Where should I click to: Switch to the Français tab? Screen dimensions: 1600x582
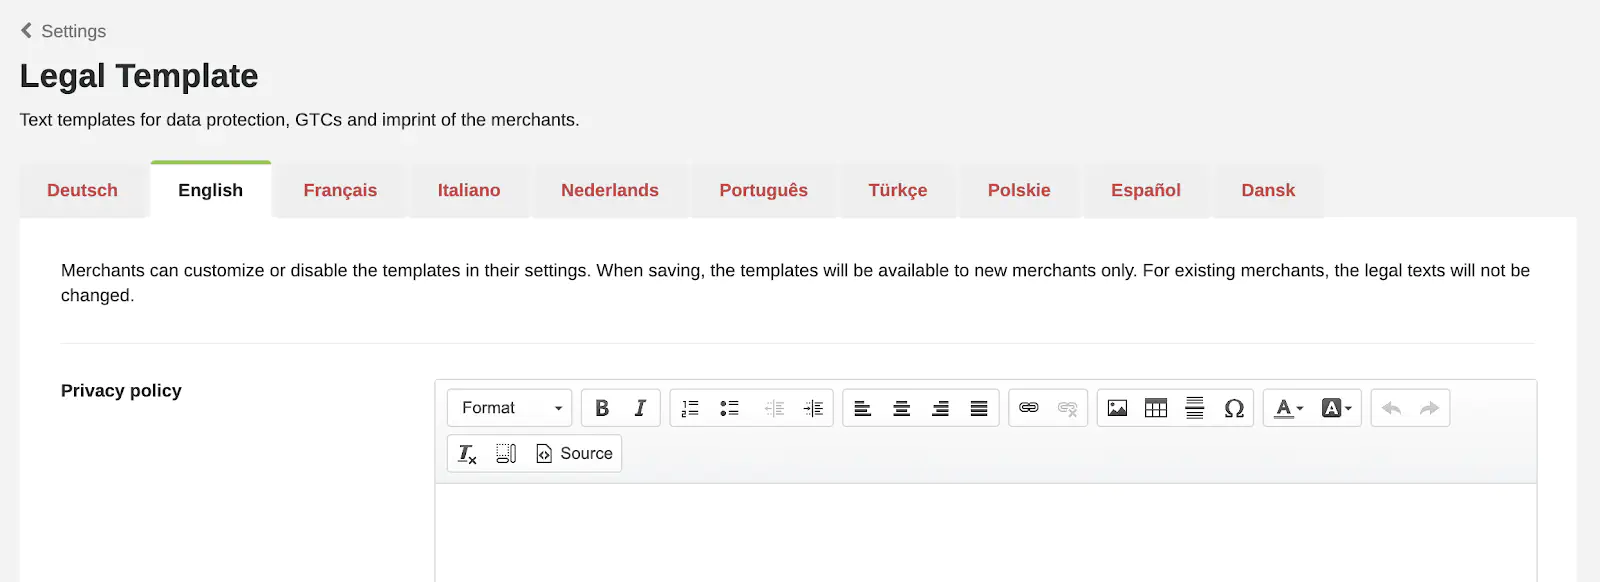tap(340, 190)
